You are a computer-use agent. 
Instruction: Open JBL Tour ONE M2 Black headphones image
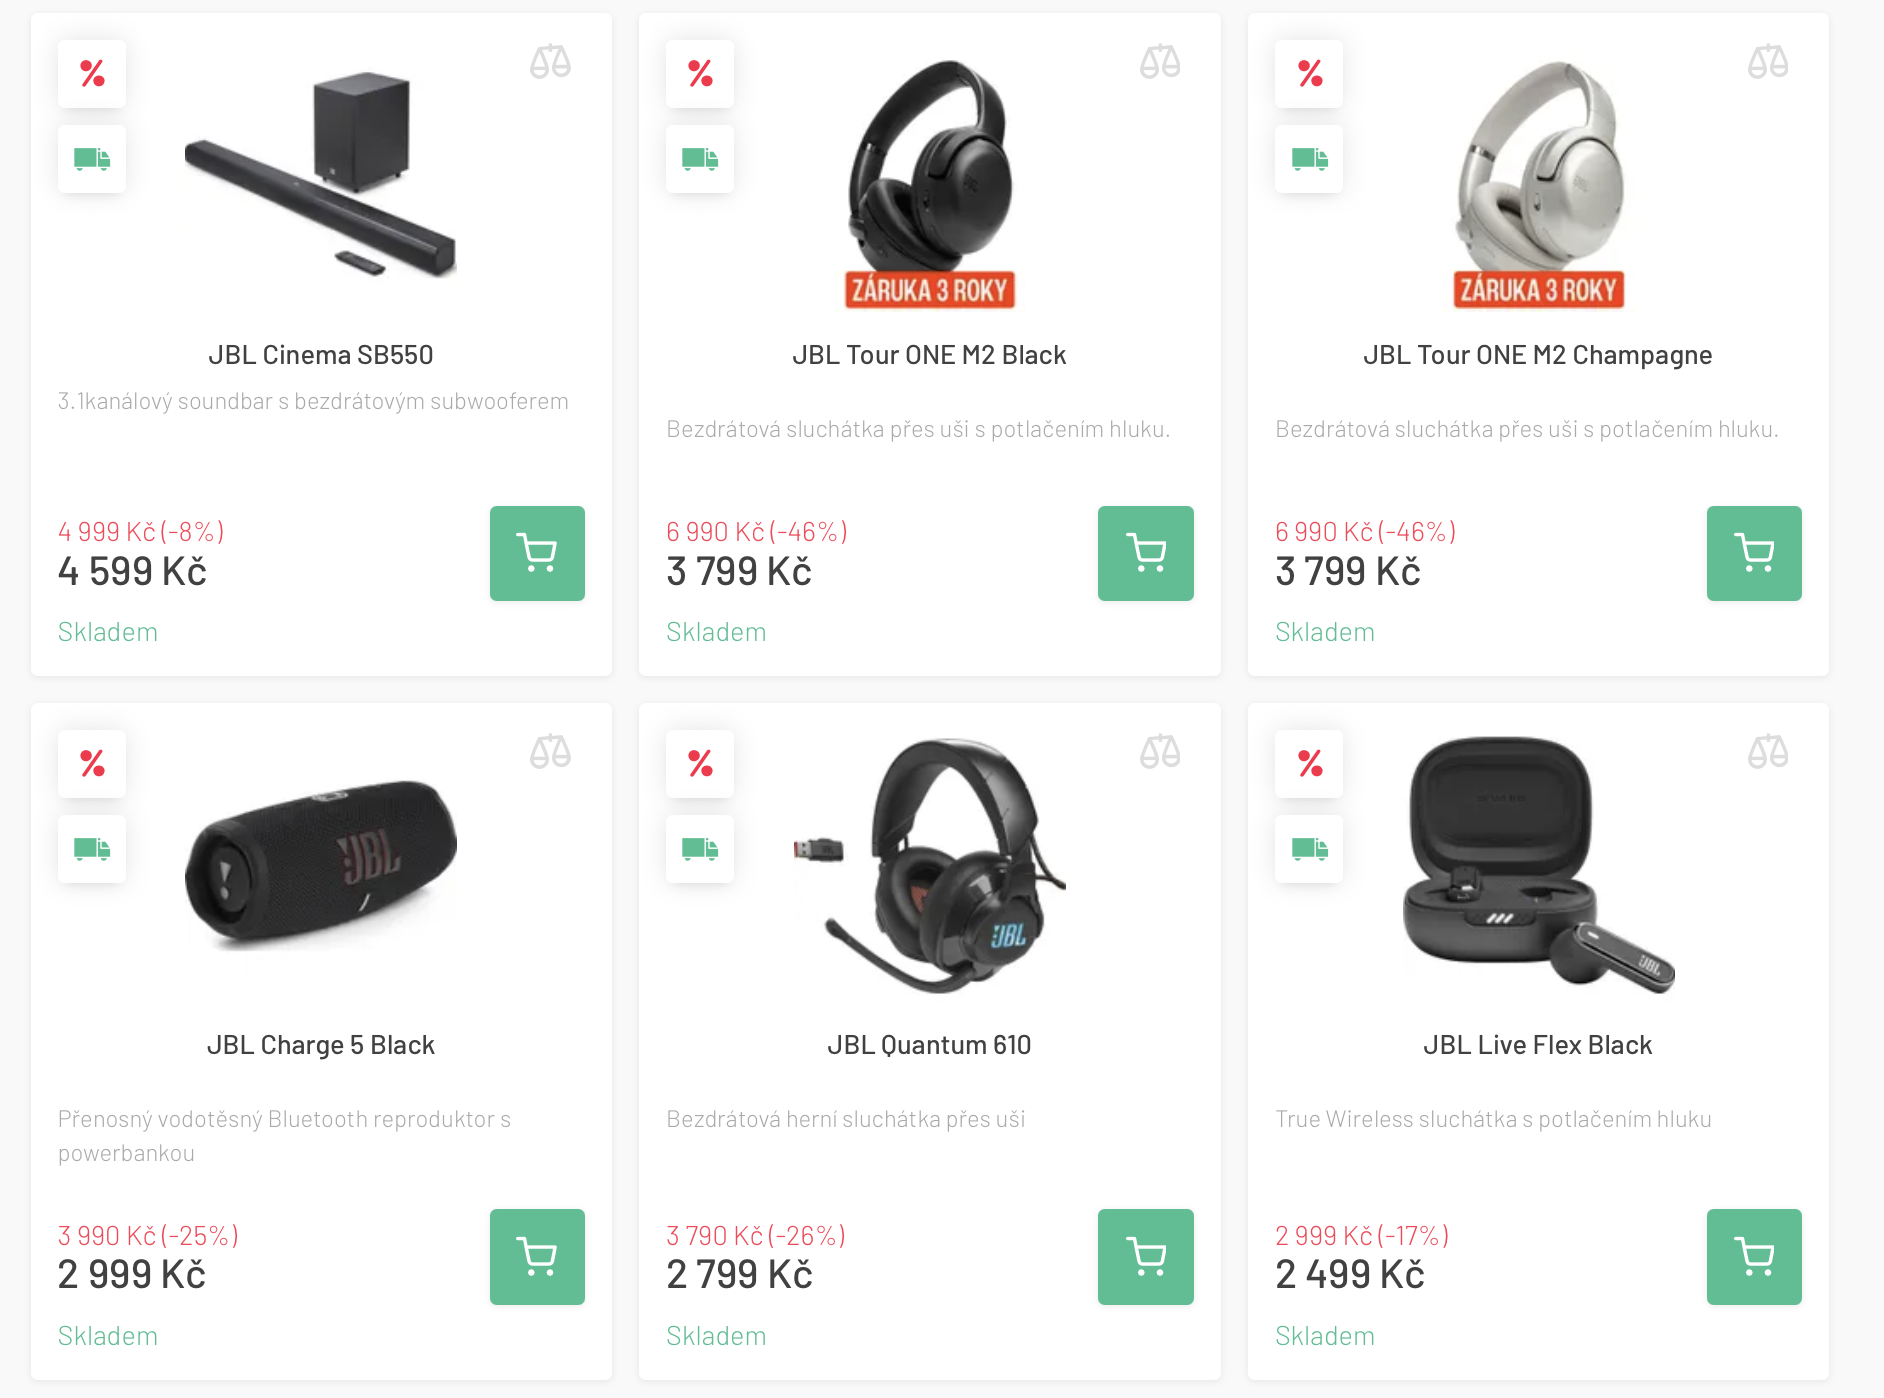click(x=929, y=180)
